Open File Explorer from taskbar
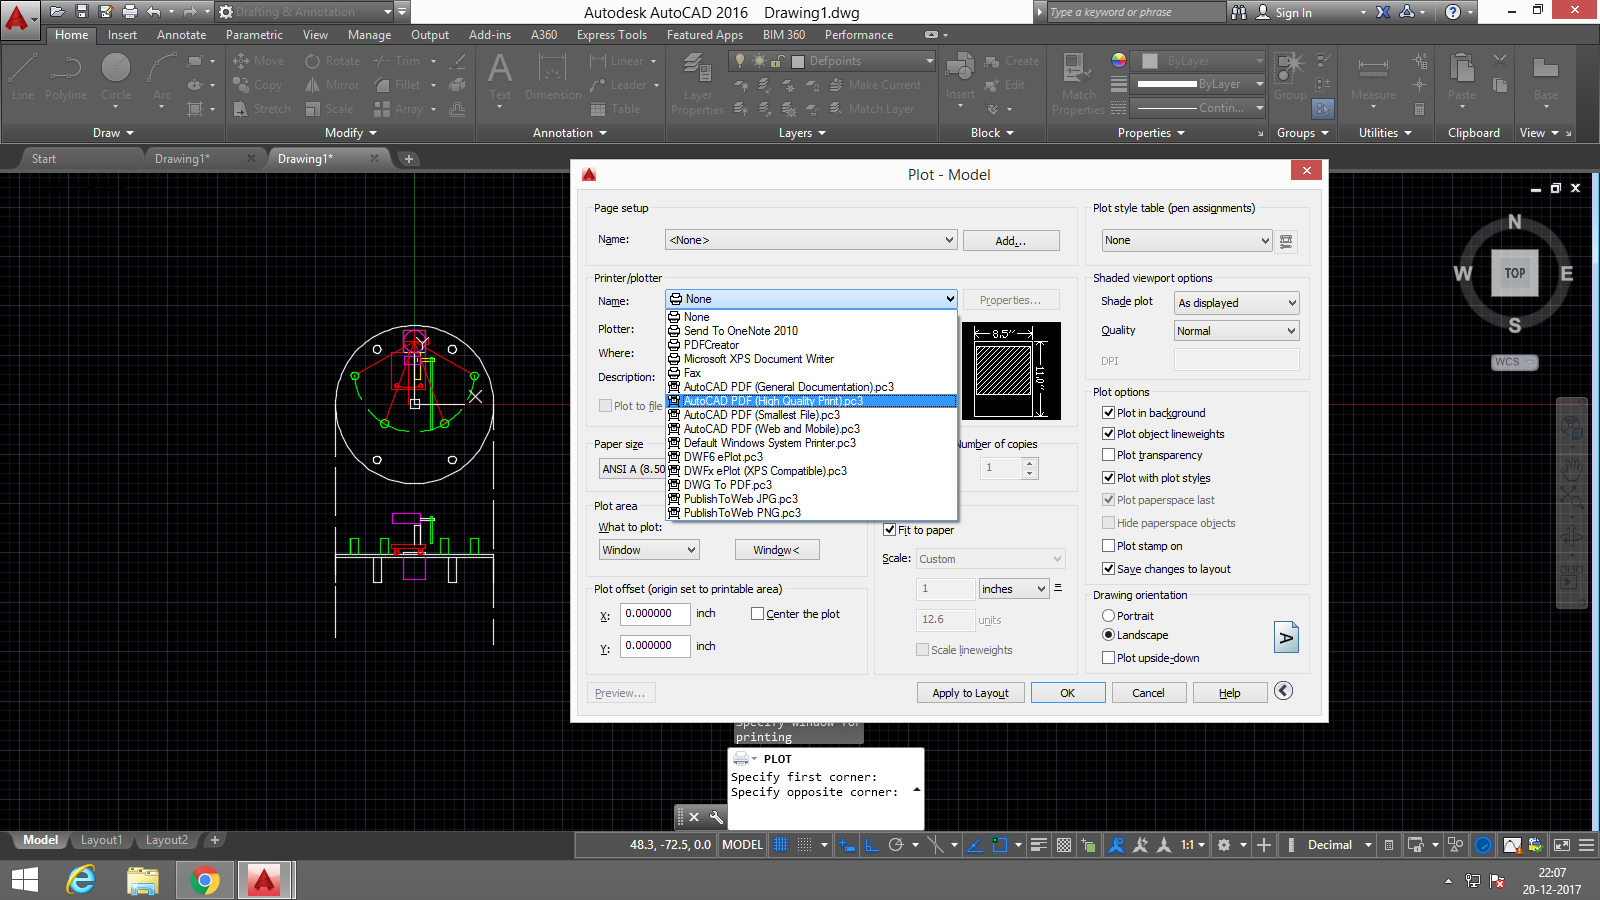1600x900 pixels. (143, 880)
